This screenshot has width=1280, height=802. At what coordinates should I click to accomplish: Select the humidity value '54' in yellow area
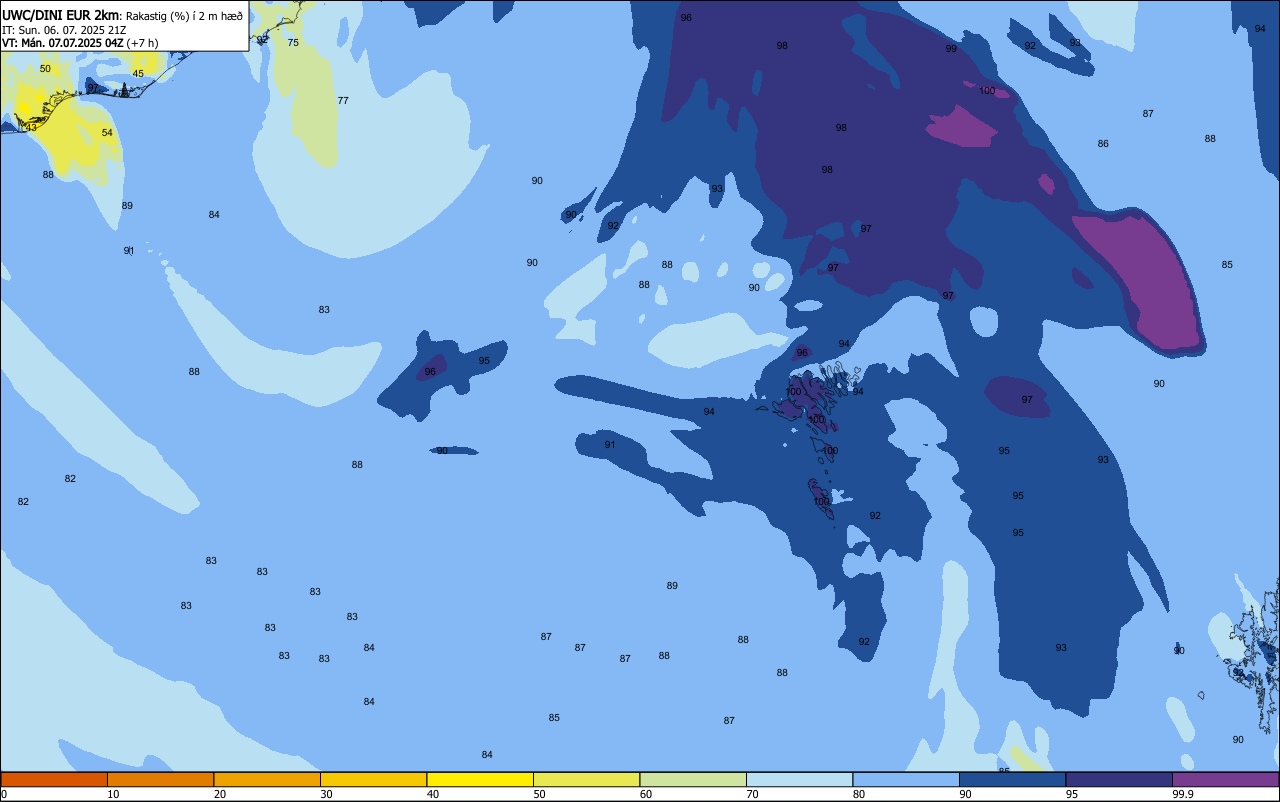click(x=107, y=133)
